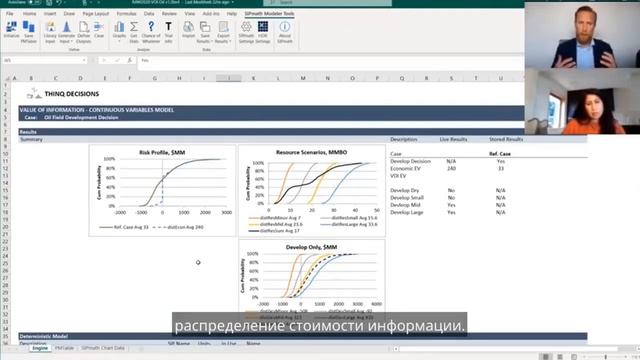640x360 pixels.
Task: Click the woman's video thumbnail
Action: 582,101
